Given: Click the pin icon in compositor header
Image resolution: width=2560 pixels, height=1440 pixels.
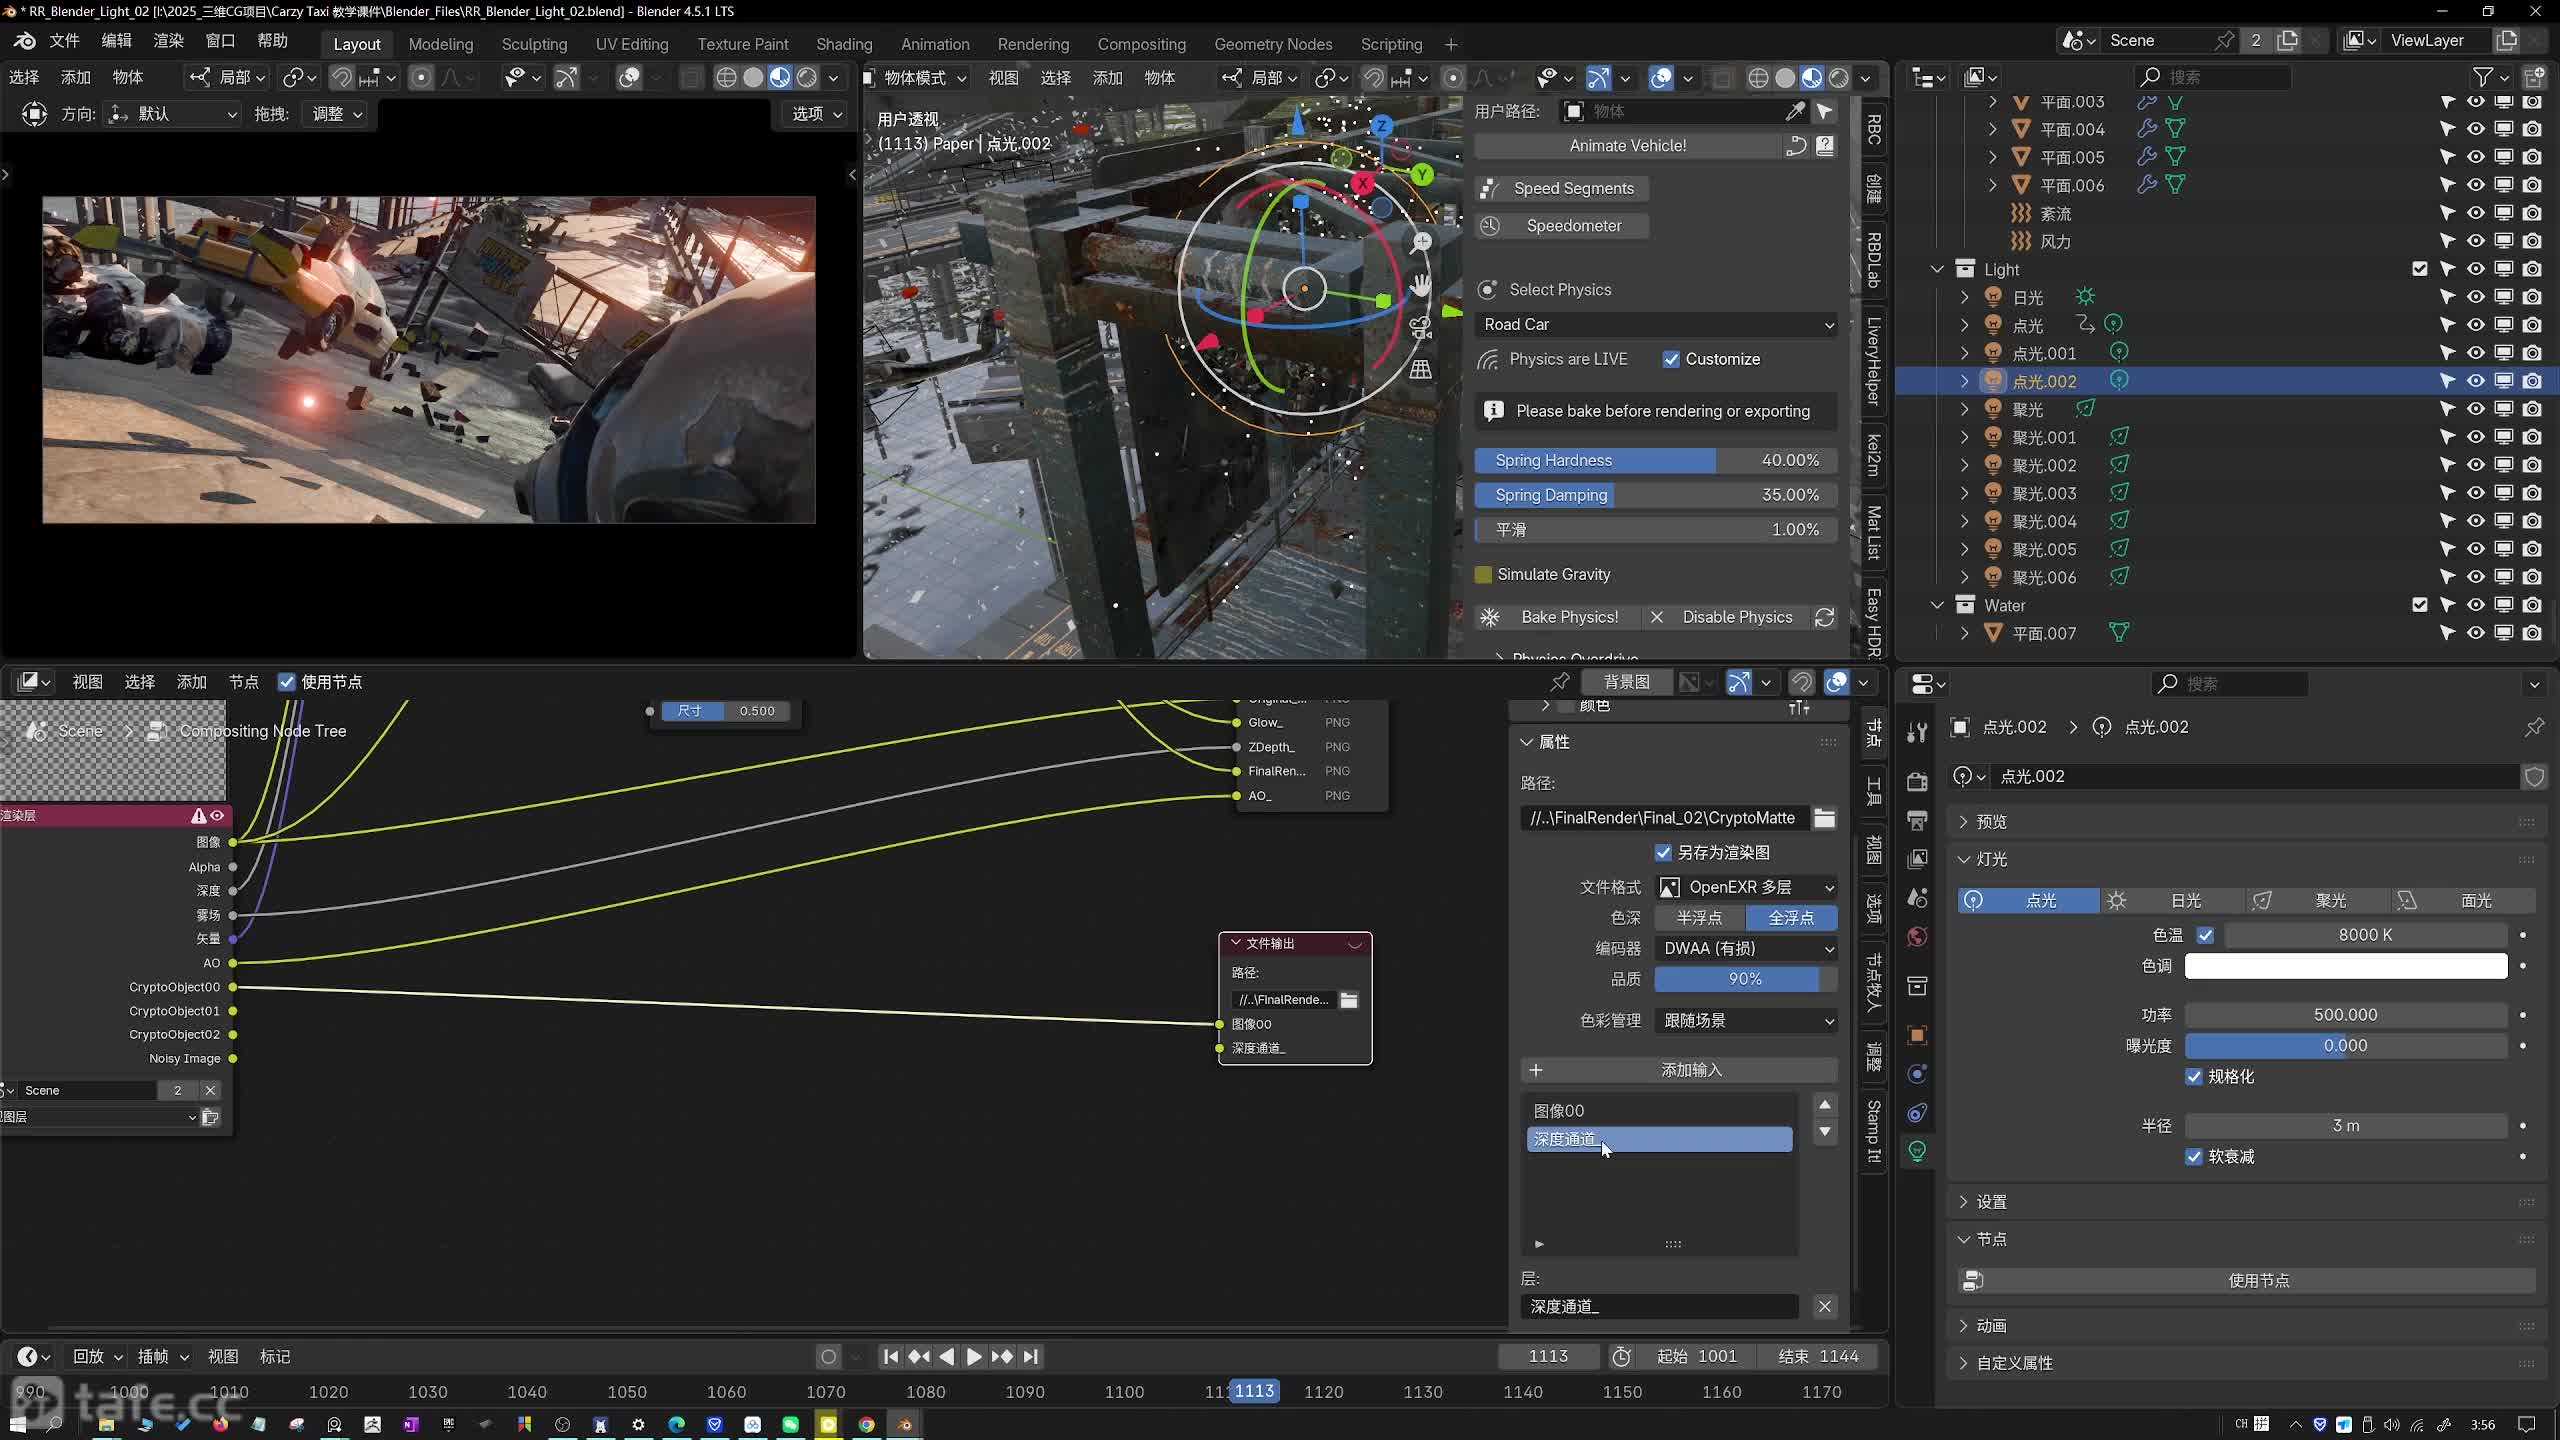Looking at the screenshot, I should tap(1559, 682).
